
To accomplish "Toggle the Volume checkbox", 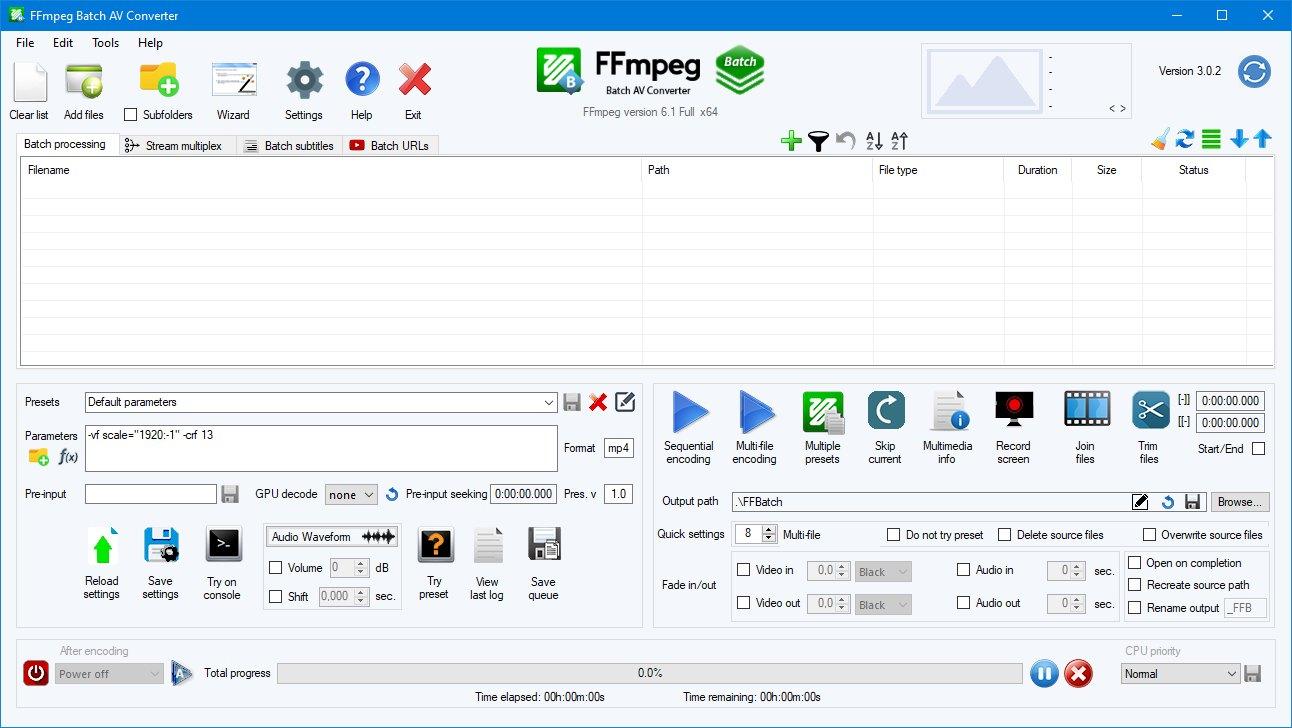I will tap(276, 568).
